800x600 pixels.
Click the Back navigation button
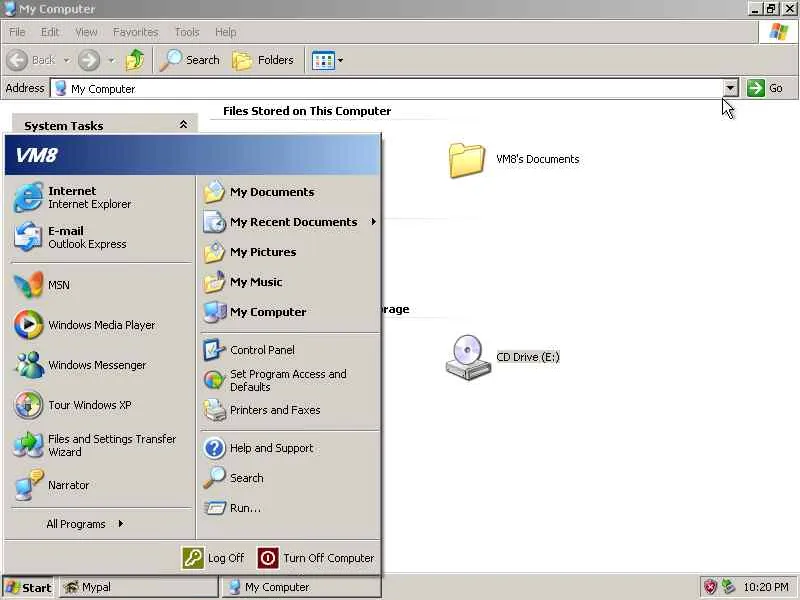point(32,60)
